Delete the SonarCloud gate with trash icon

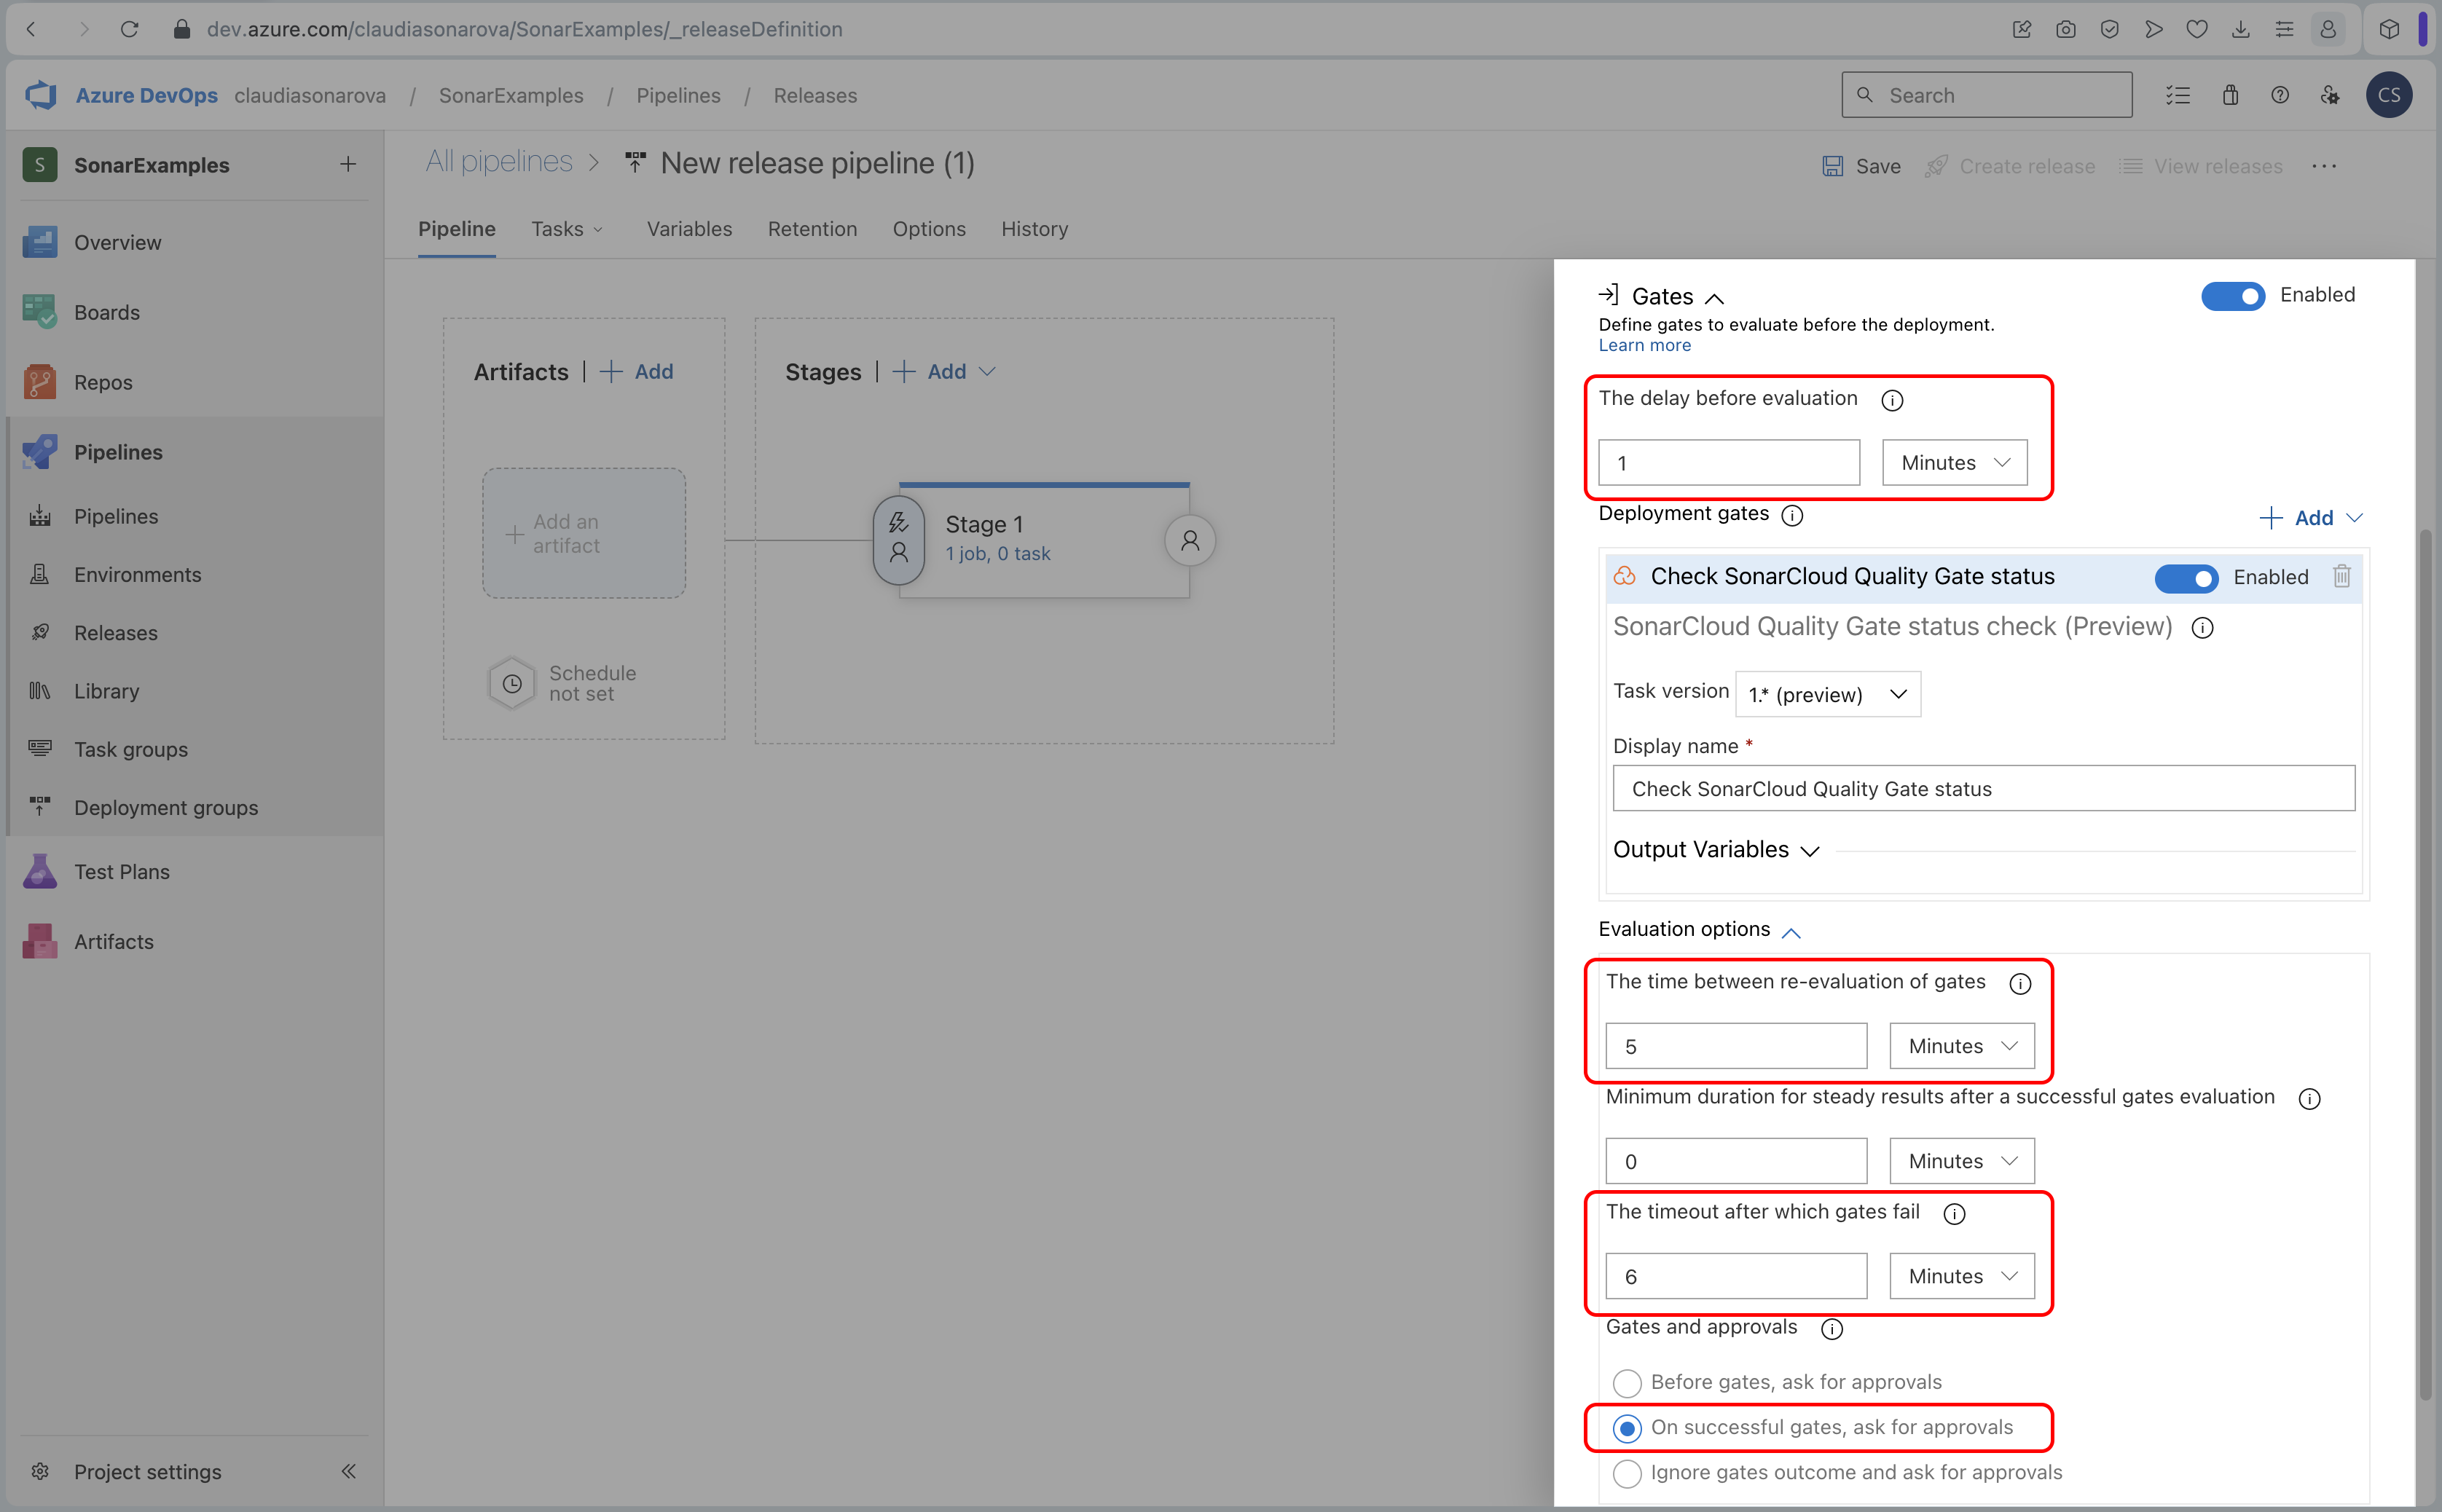point(2342,577)
